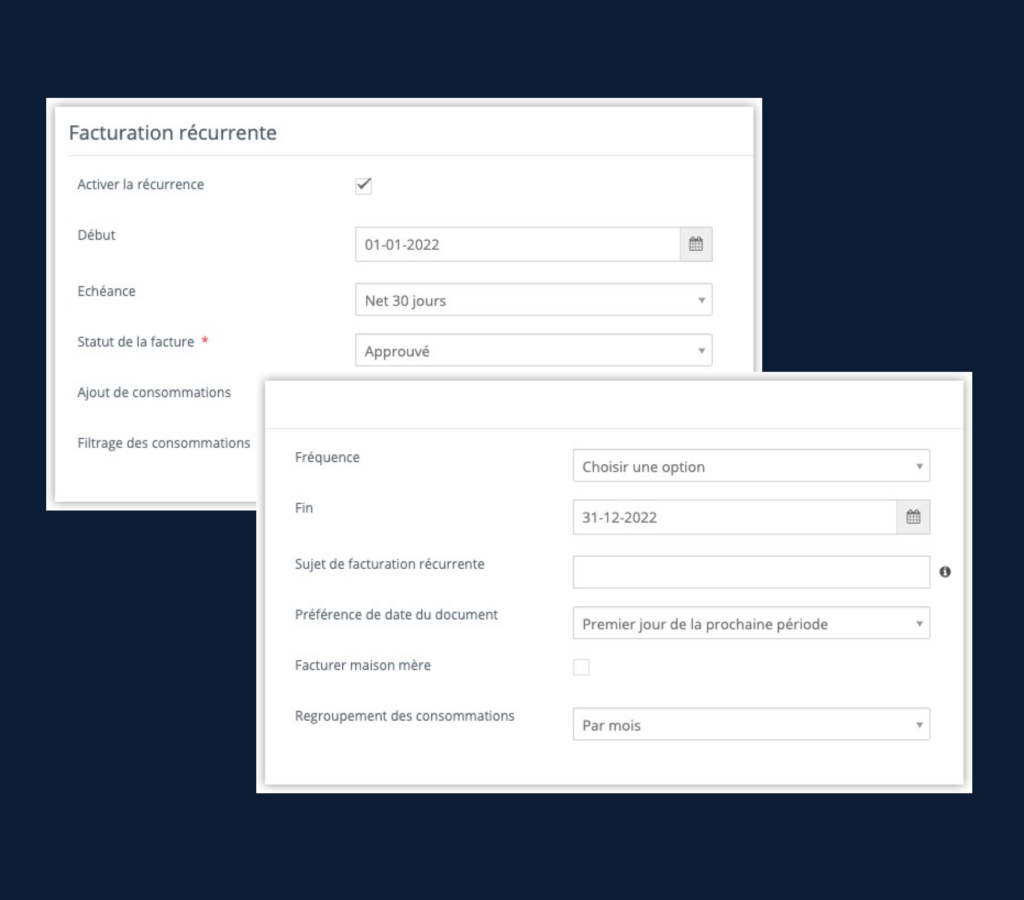The height and width of the screenshot is (900, 1024).
Task: Open the Statut de la facture dropdown
Action: pyautogui.click(x=534, y=351)
